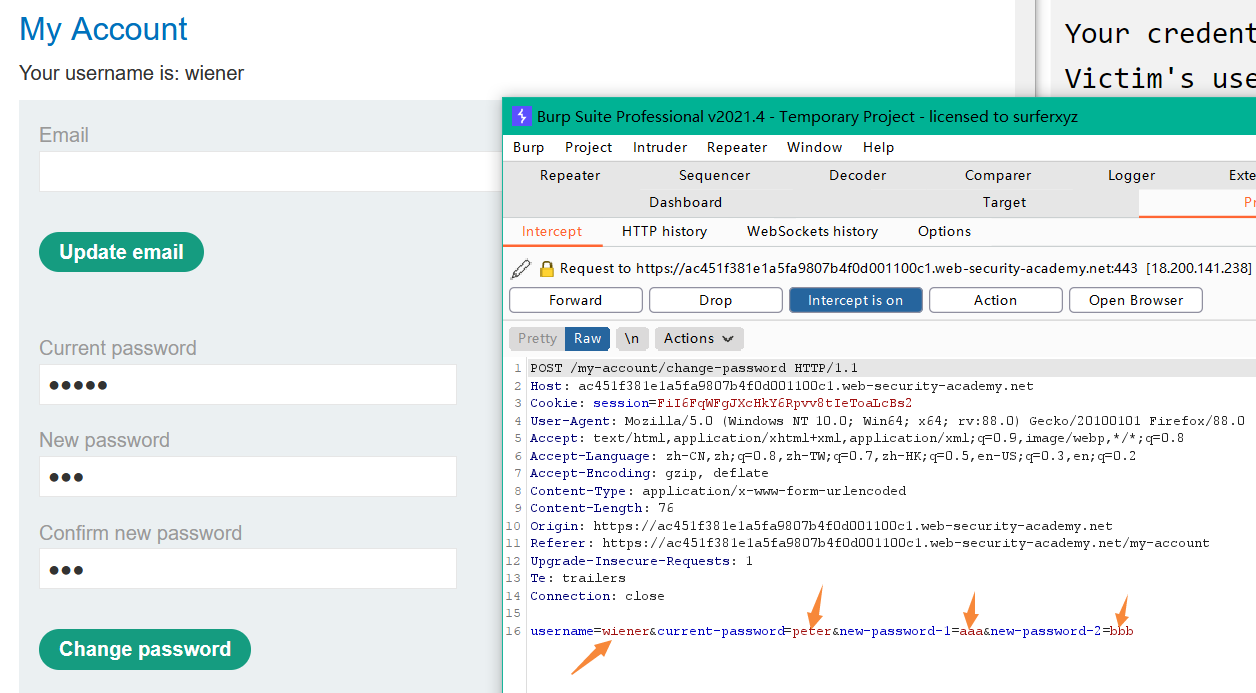Click the Change password button
1256x693 pixels.
[x=145, y=649]
